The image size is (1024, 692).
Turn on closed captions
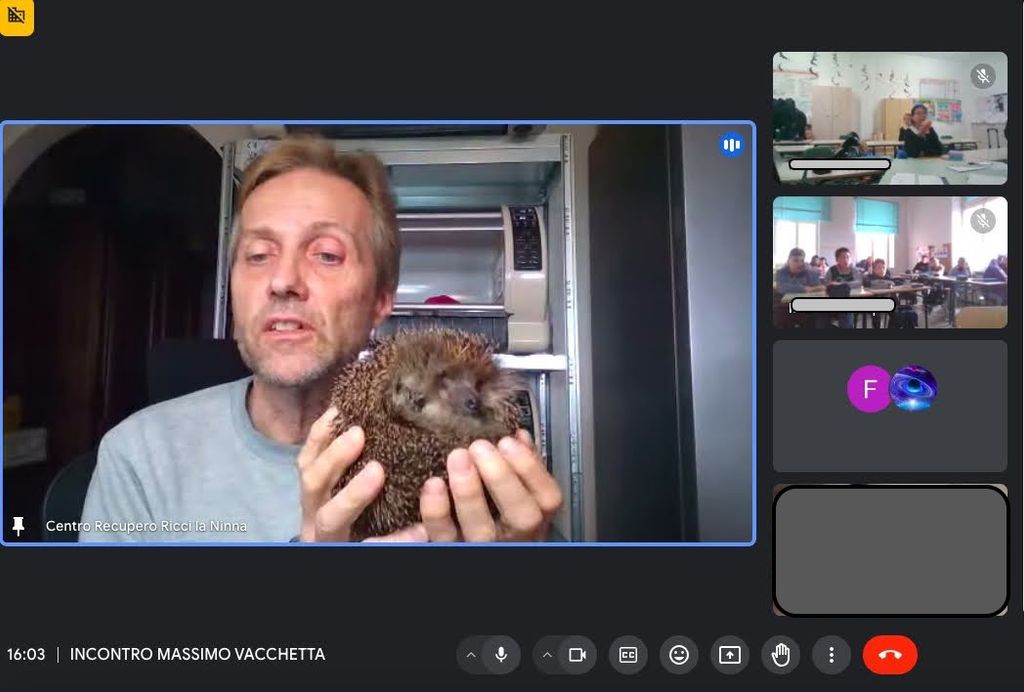(x=628, y=655)
